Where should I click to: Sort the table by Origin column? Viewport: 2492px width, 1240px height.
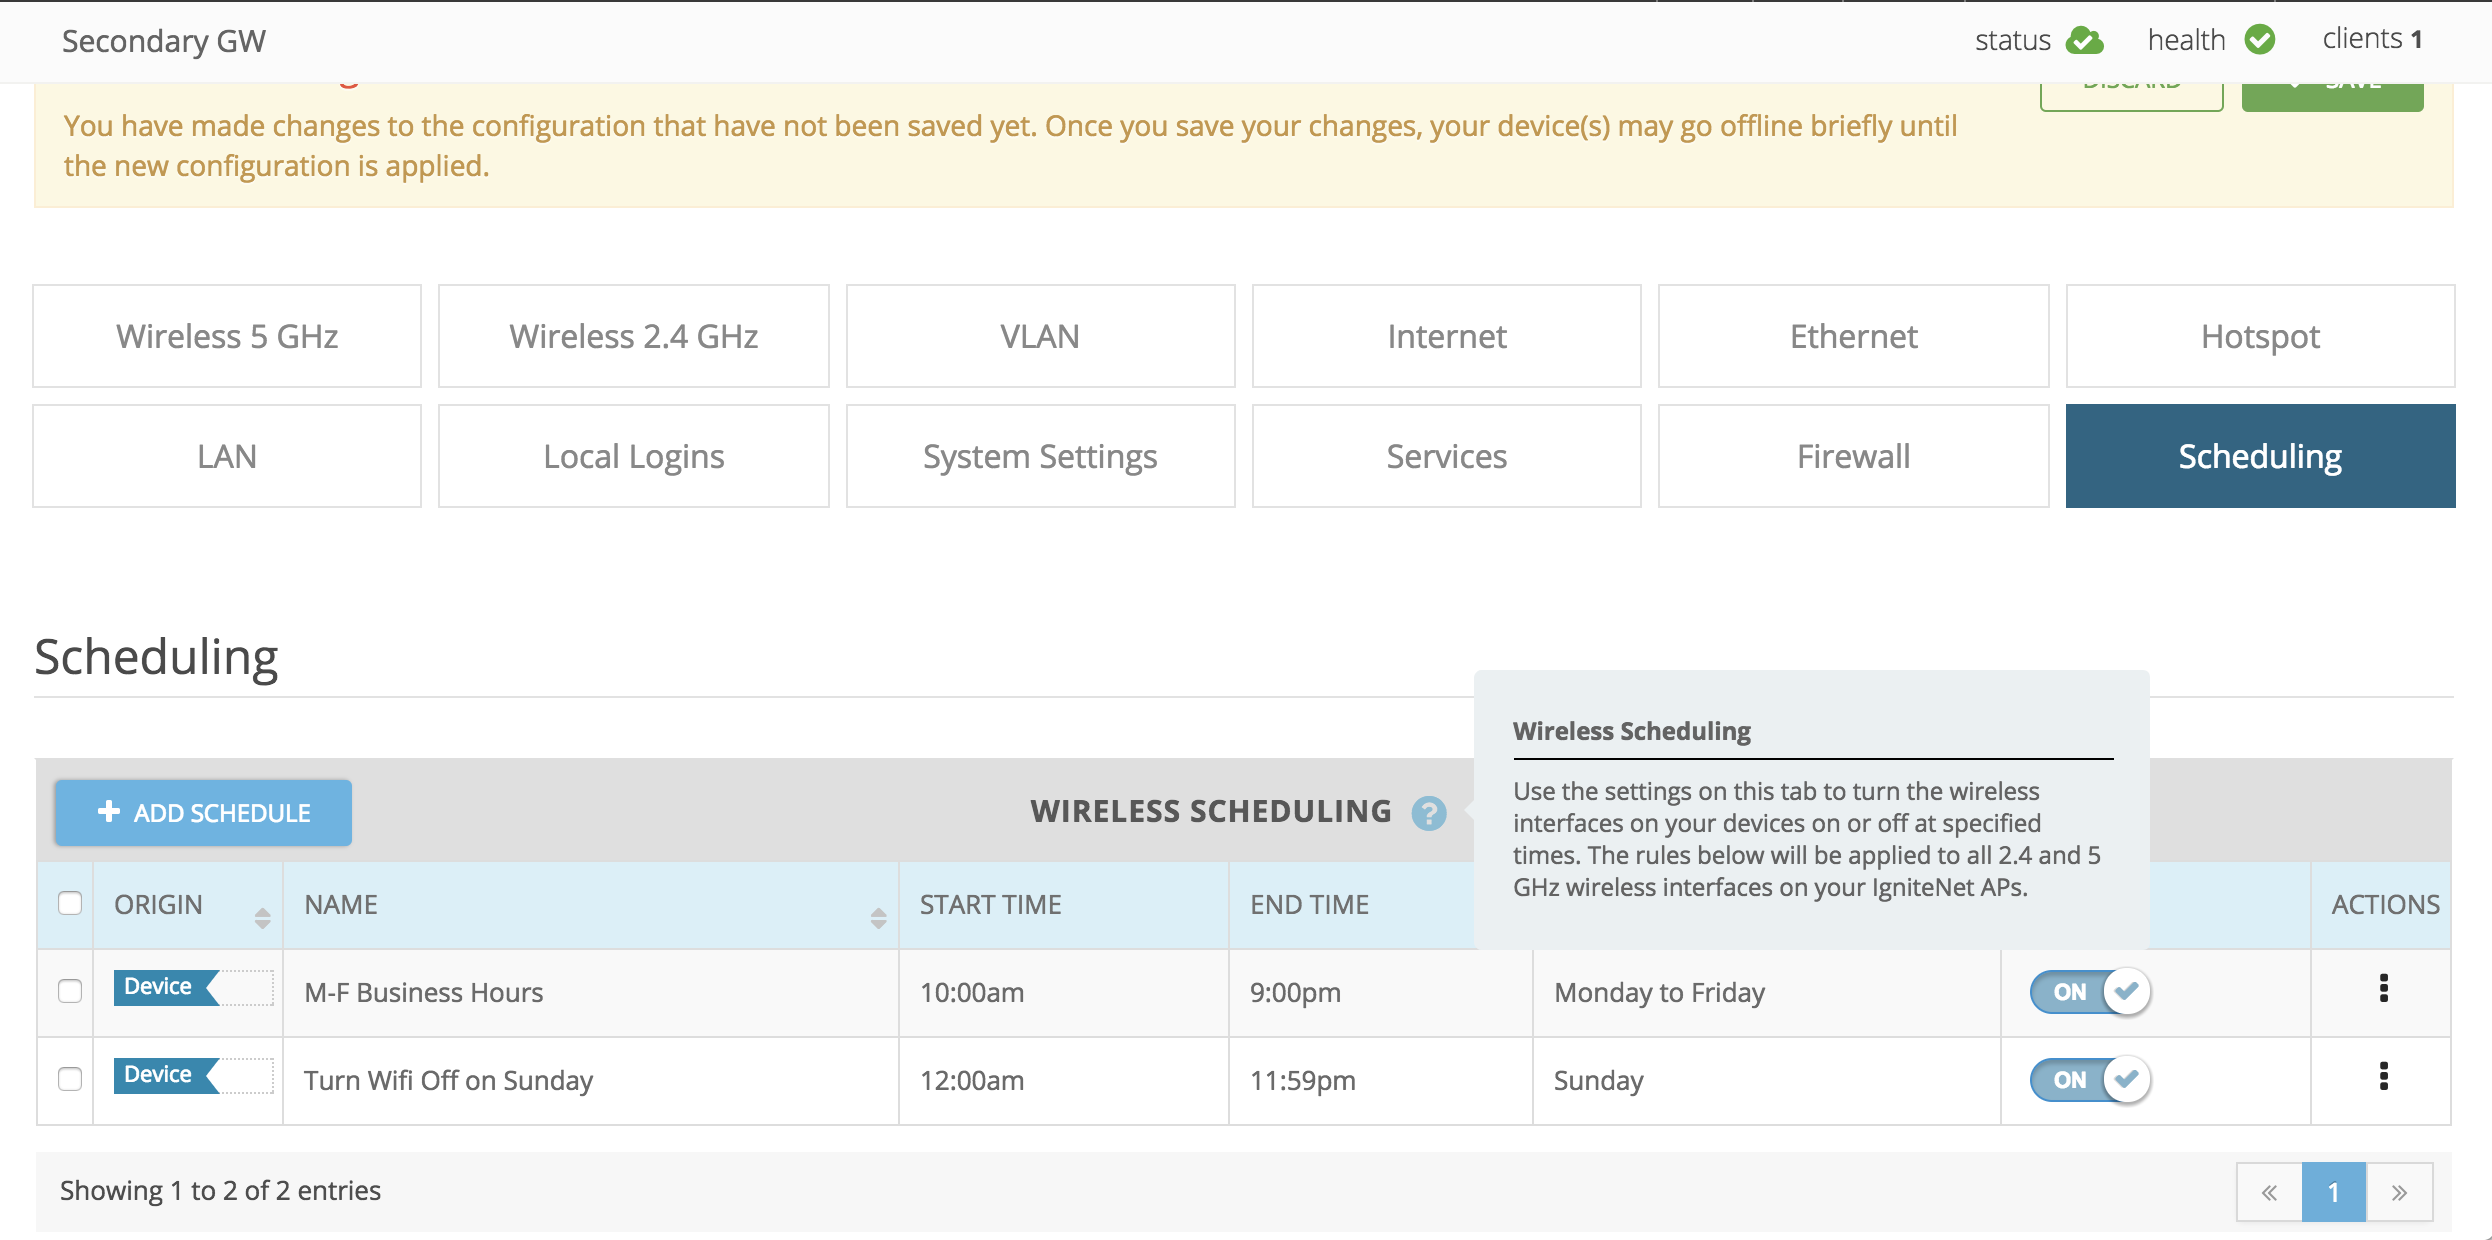coord(262,917)
